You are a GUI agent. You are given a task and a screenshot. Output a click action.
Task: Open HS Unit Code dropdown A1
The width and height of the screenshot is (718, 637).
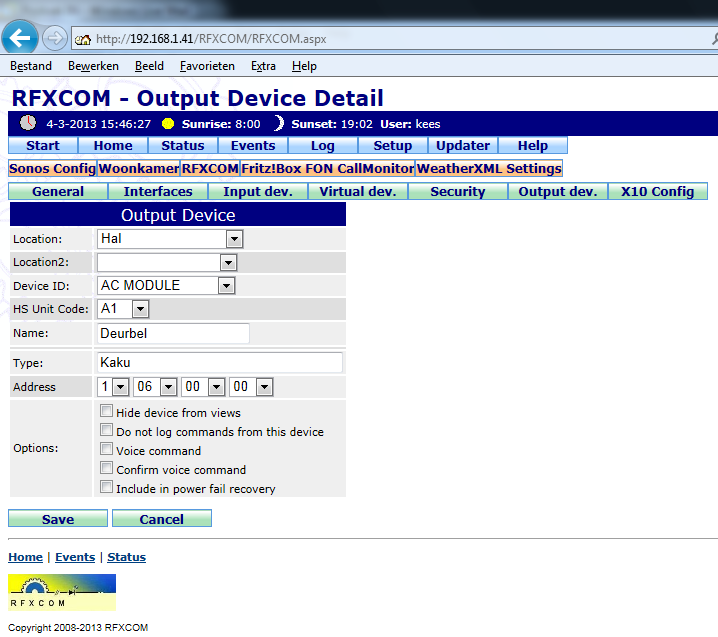[x=123, y=309]
